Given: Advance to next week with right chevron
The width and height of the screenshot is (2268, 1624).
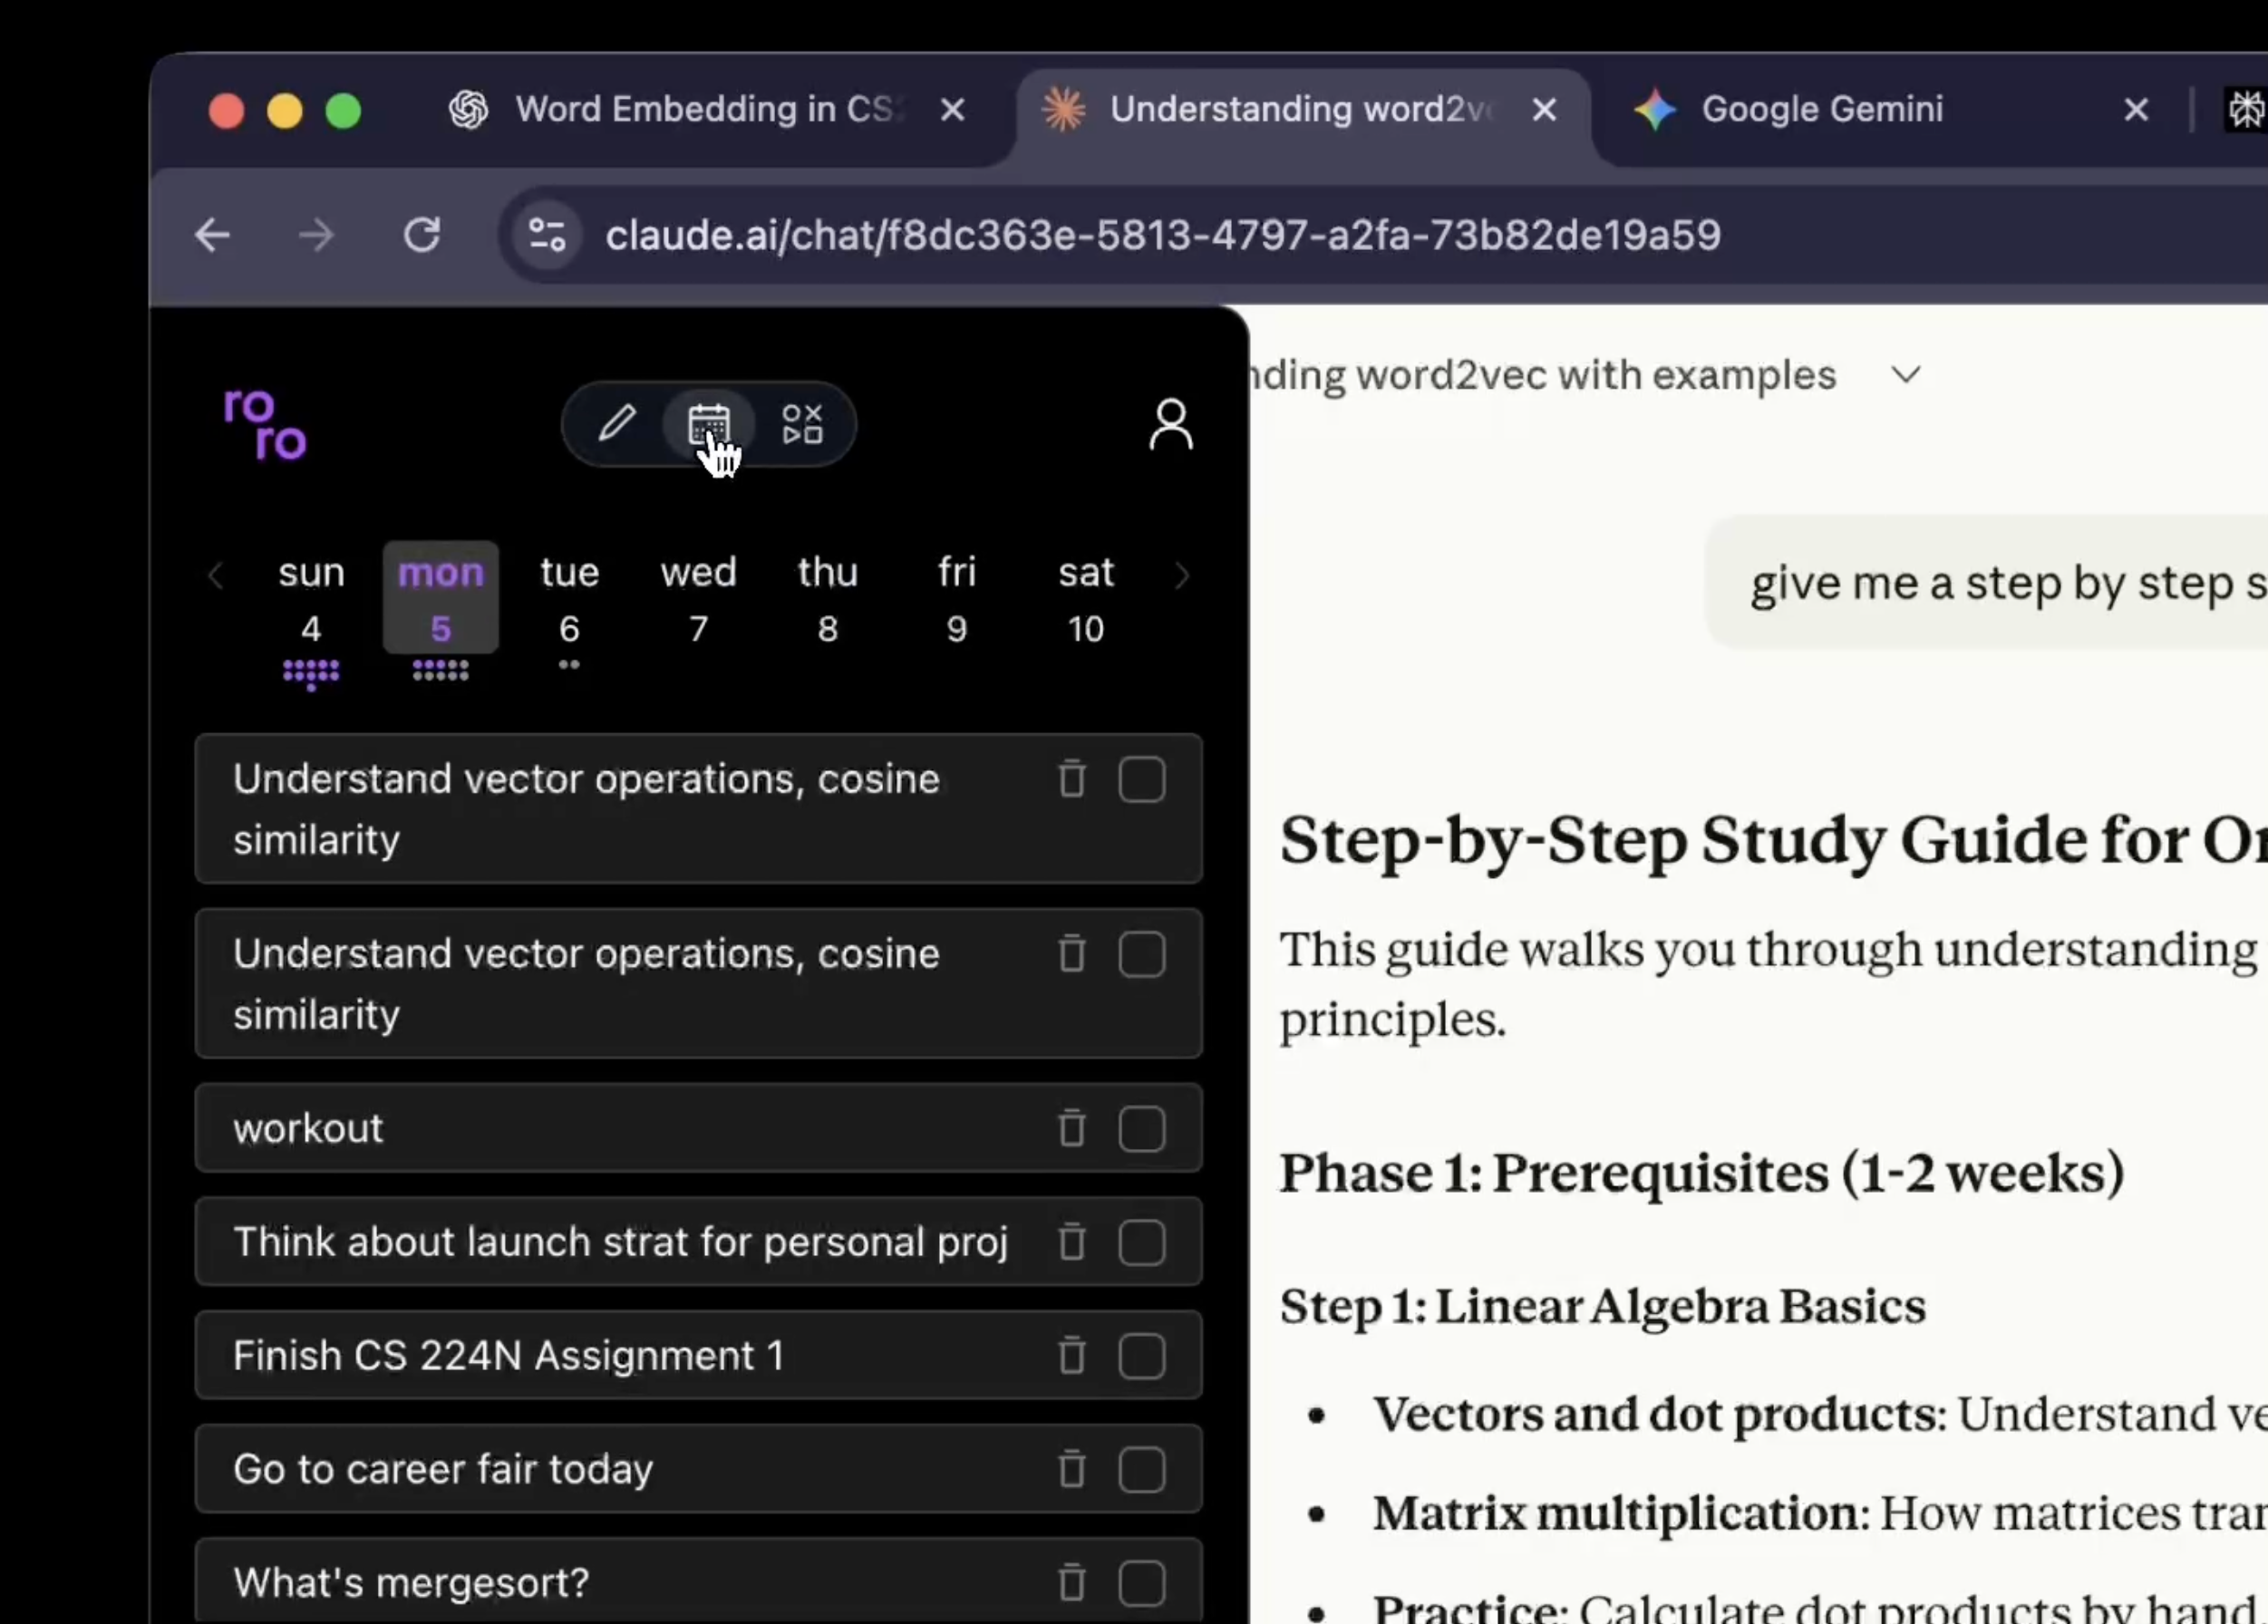Looking at the screenshot, I should 1183,576.
